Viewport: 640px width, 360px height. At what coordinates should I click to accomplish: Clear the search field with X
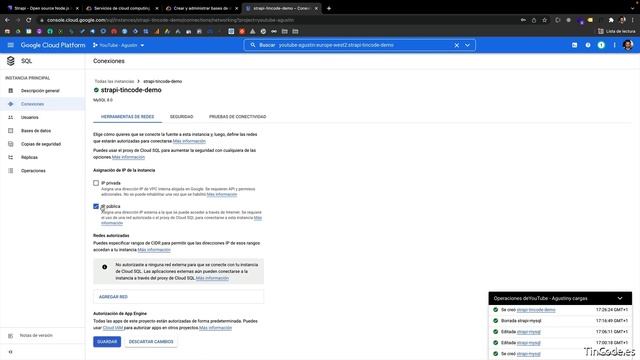(457, 45)
